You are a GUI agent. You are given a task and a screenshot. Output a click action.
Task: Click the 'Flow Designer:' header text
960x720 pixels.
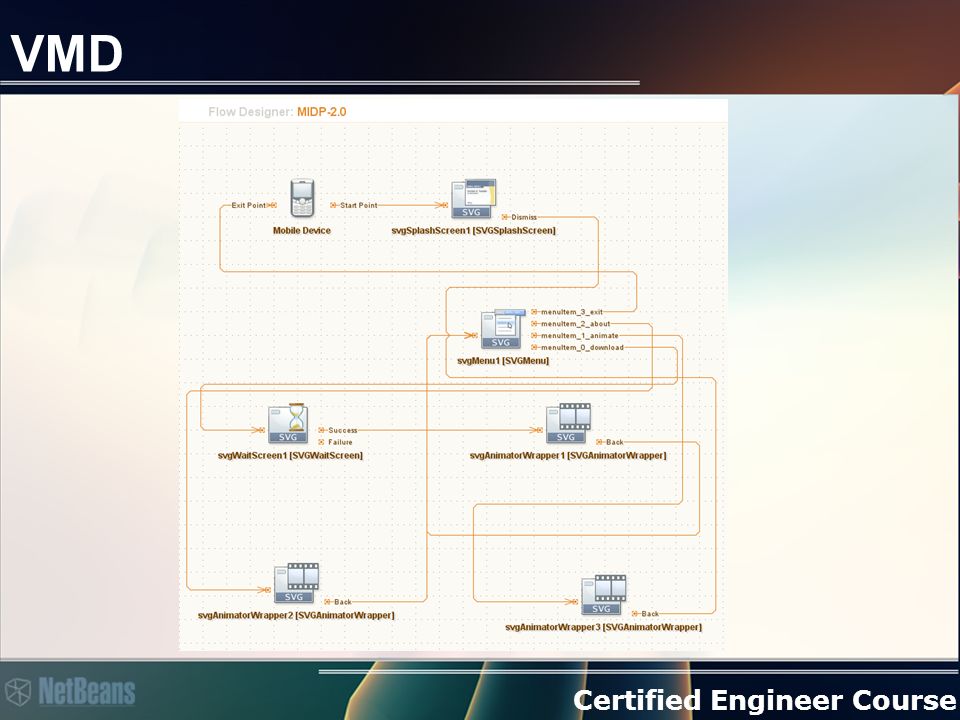point(251,111)
